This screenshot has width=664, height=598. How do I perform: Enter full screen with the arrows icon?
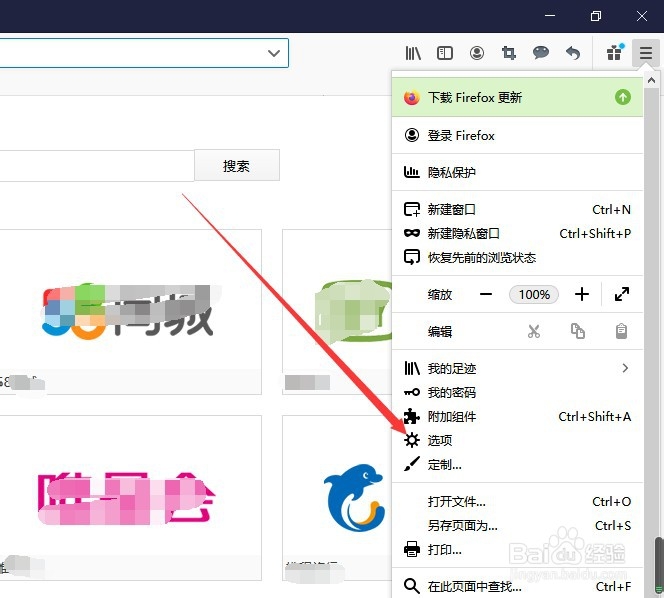click(x=622, y=294)
